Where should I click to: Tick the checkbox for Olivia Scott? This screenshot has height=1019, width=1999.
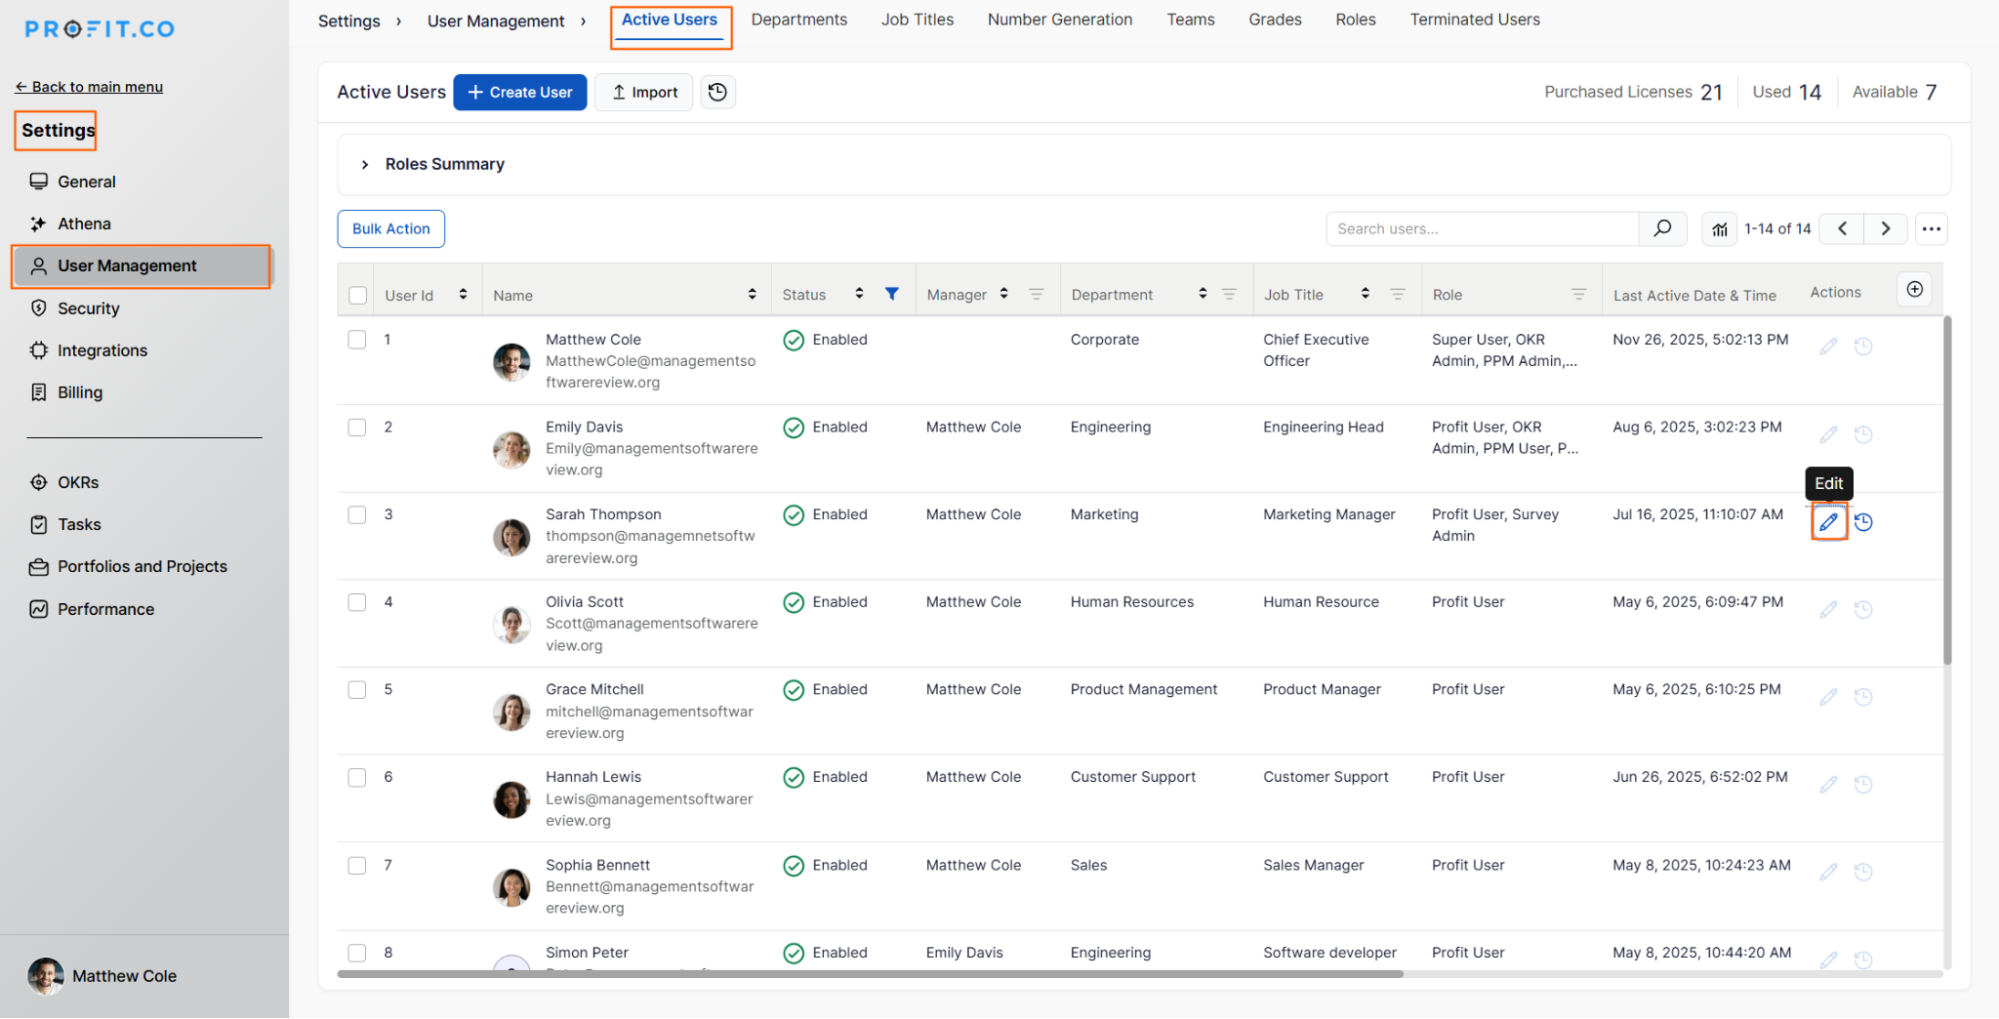357,602
